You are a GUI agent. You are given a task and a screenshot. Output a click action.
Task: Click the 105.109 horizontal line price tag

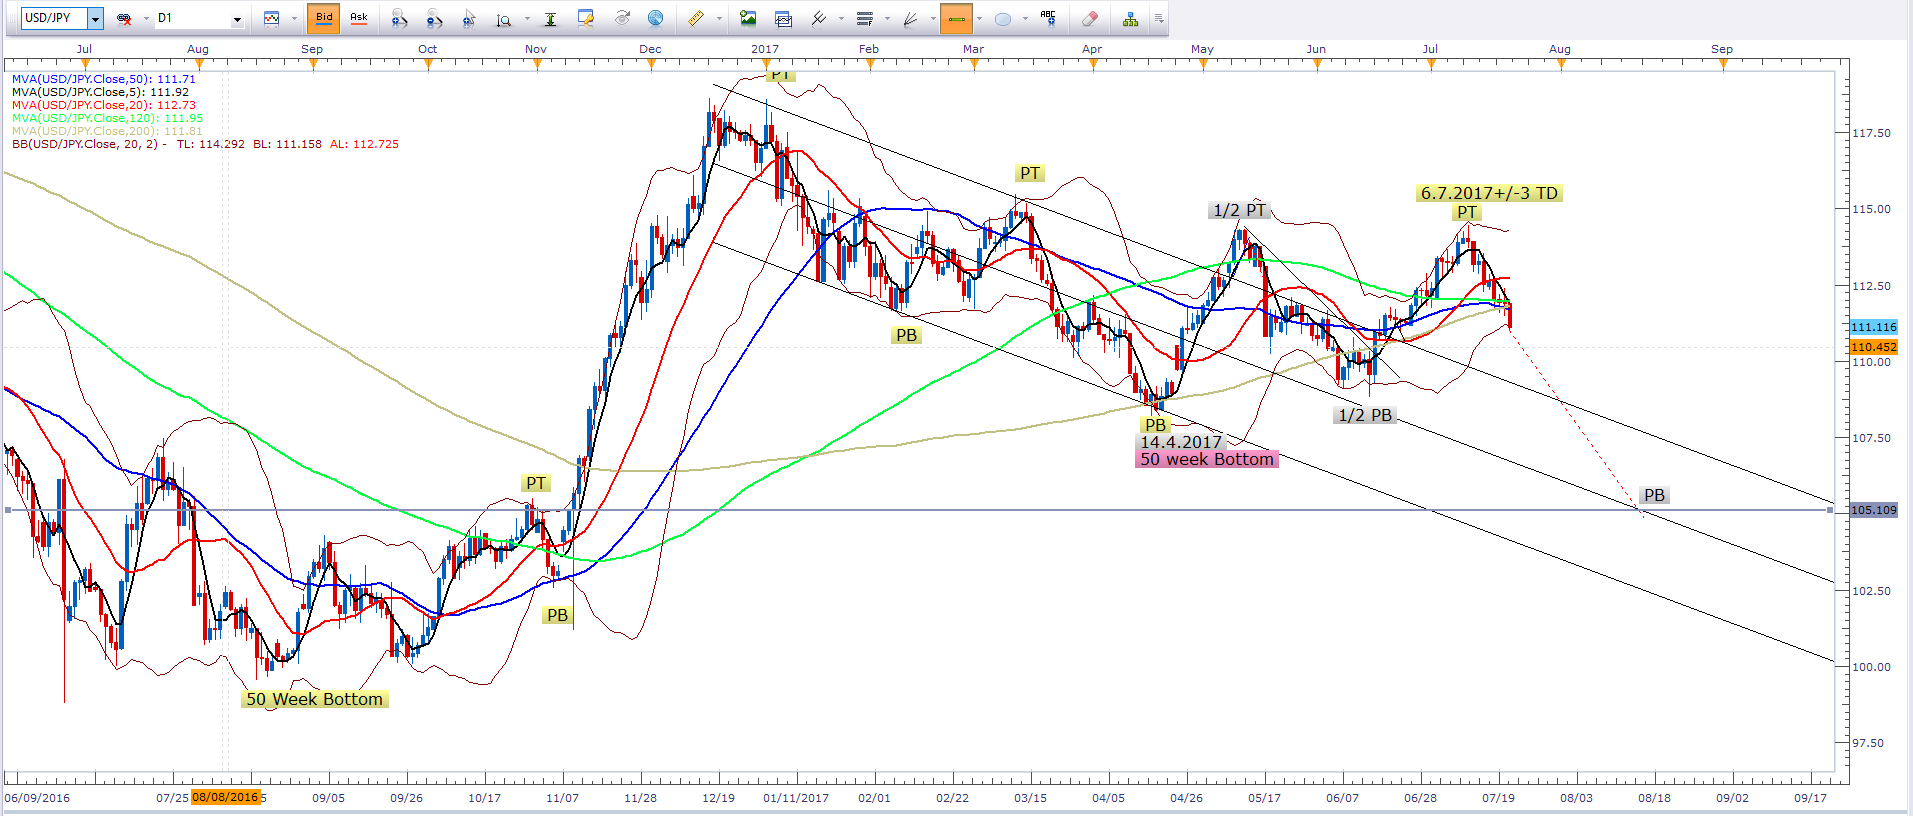pyautogui.click(x=1873, y=510)
